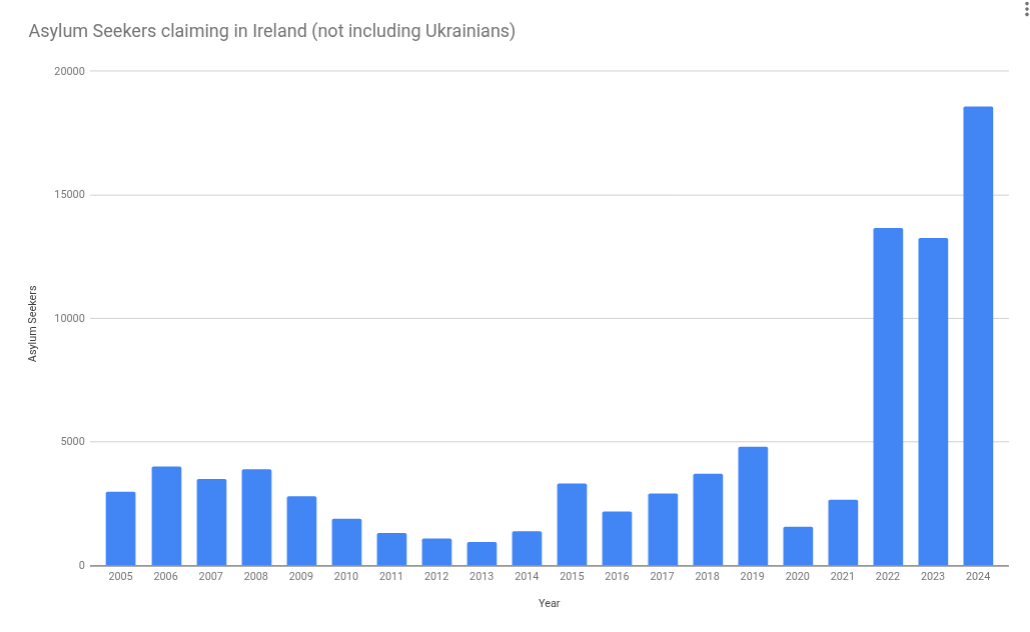Click the 20000 y-axis label
Image resolution: width=1030 pixels, height=632 pixels.
pos(70,71)
